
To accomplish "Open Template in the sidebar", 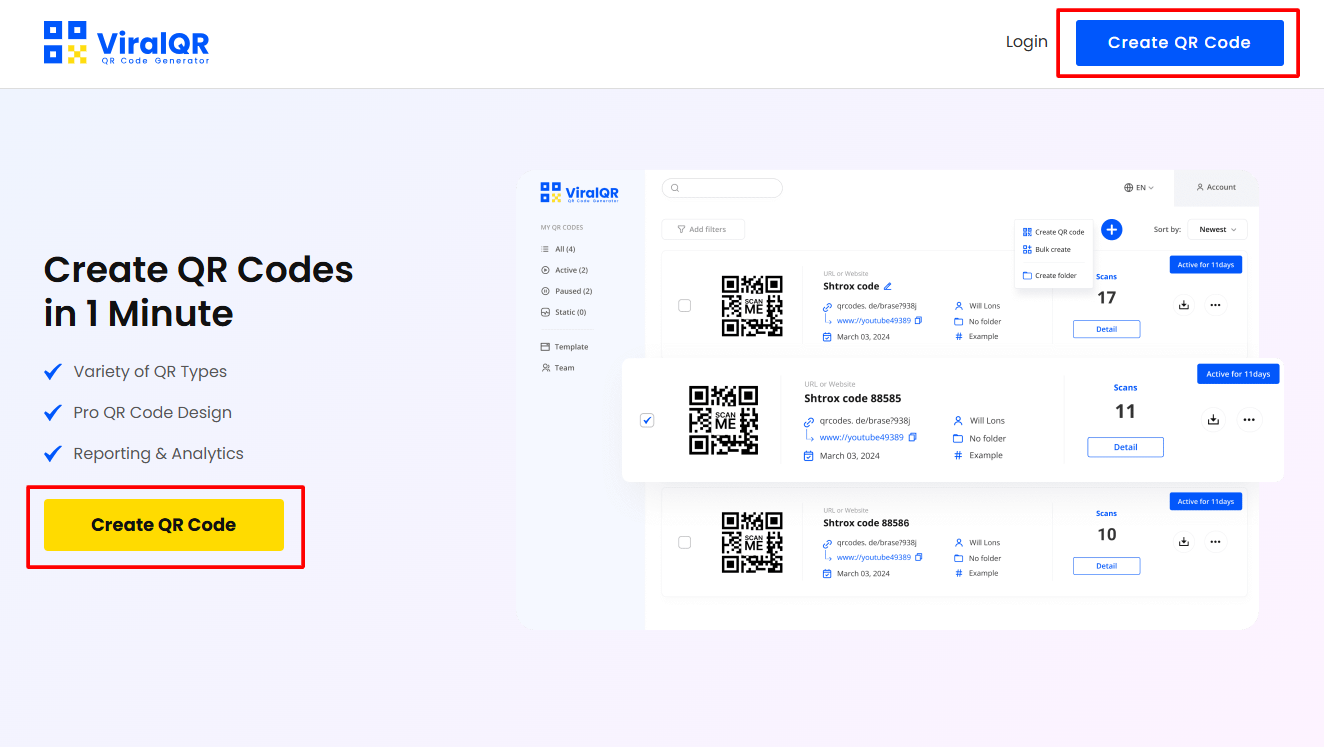I will tap(564, 347).
